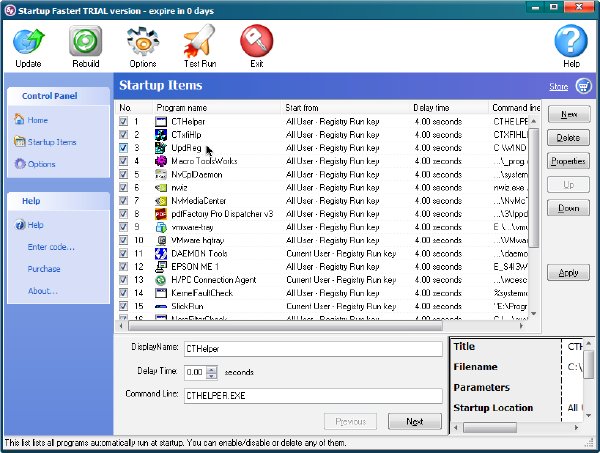600x453 pixels.
Task: Click the KernelFaultCheck program icon
Action: 161,293
